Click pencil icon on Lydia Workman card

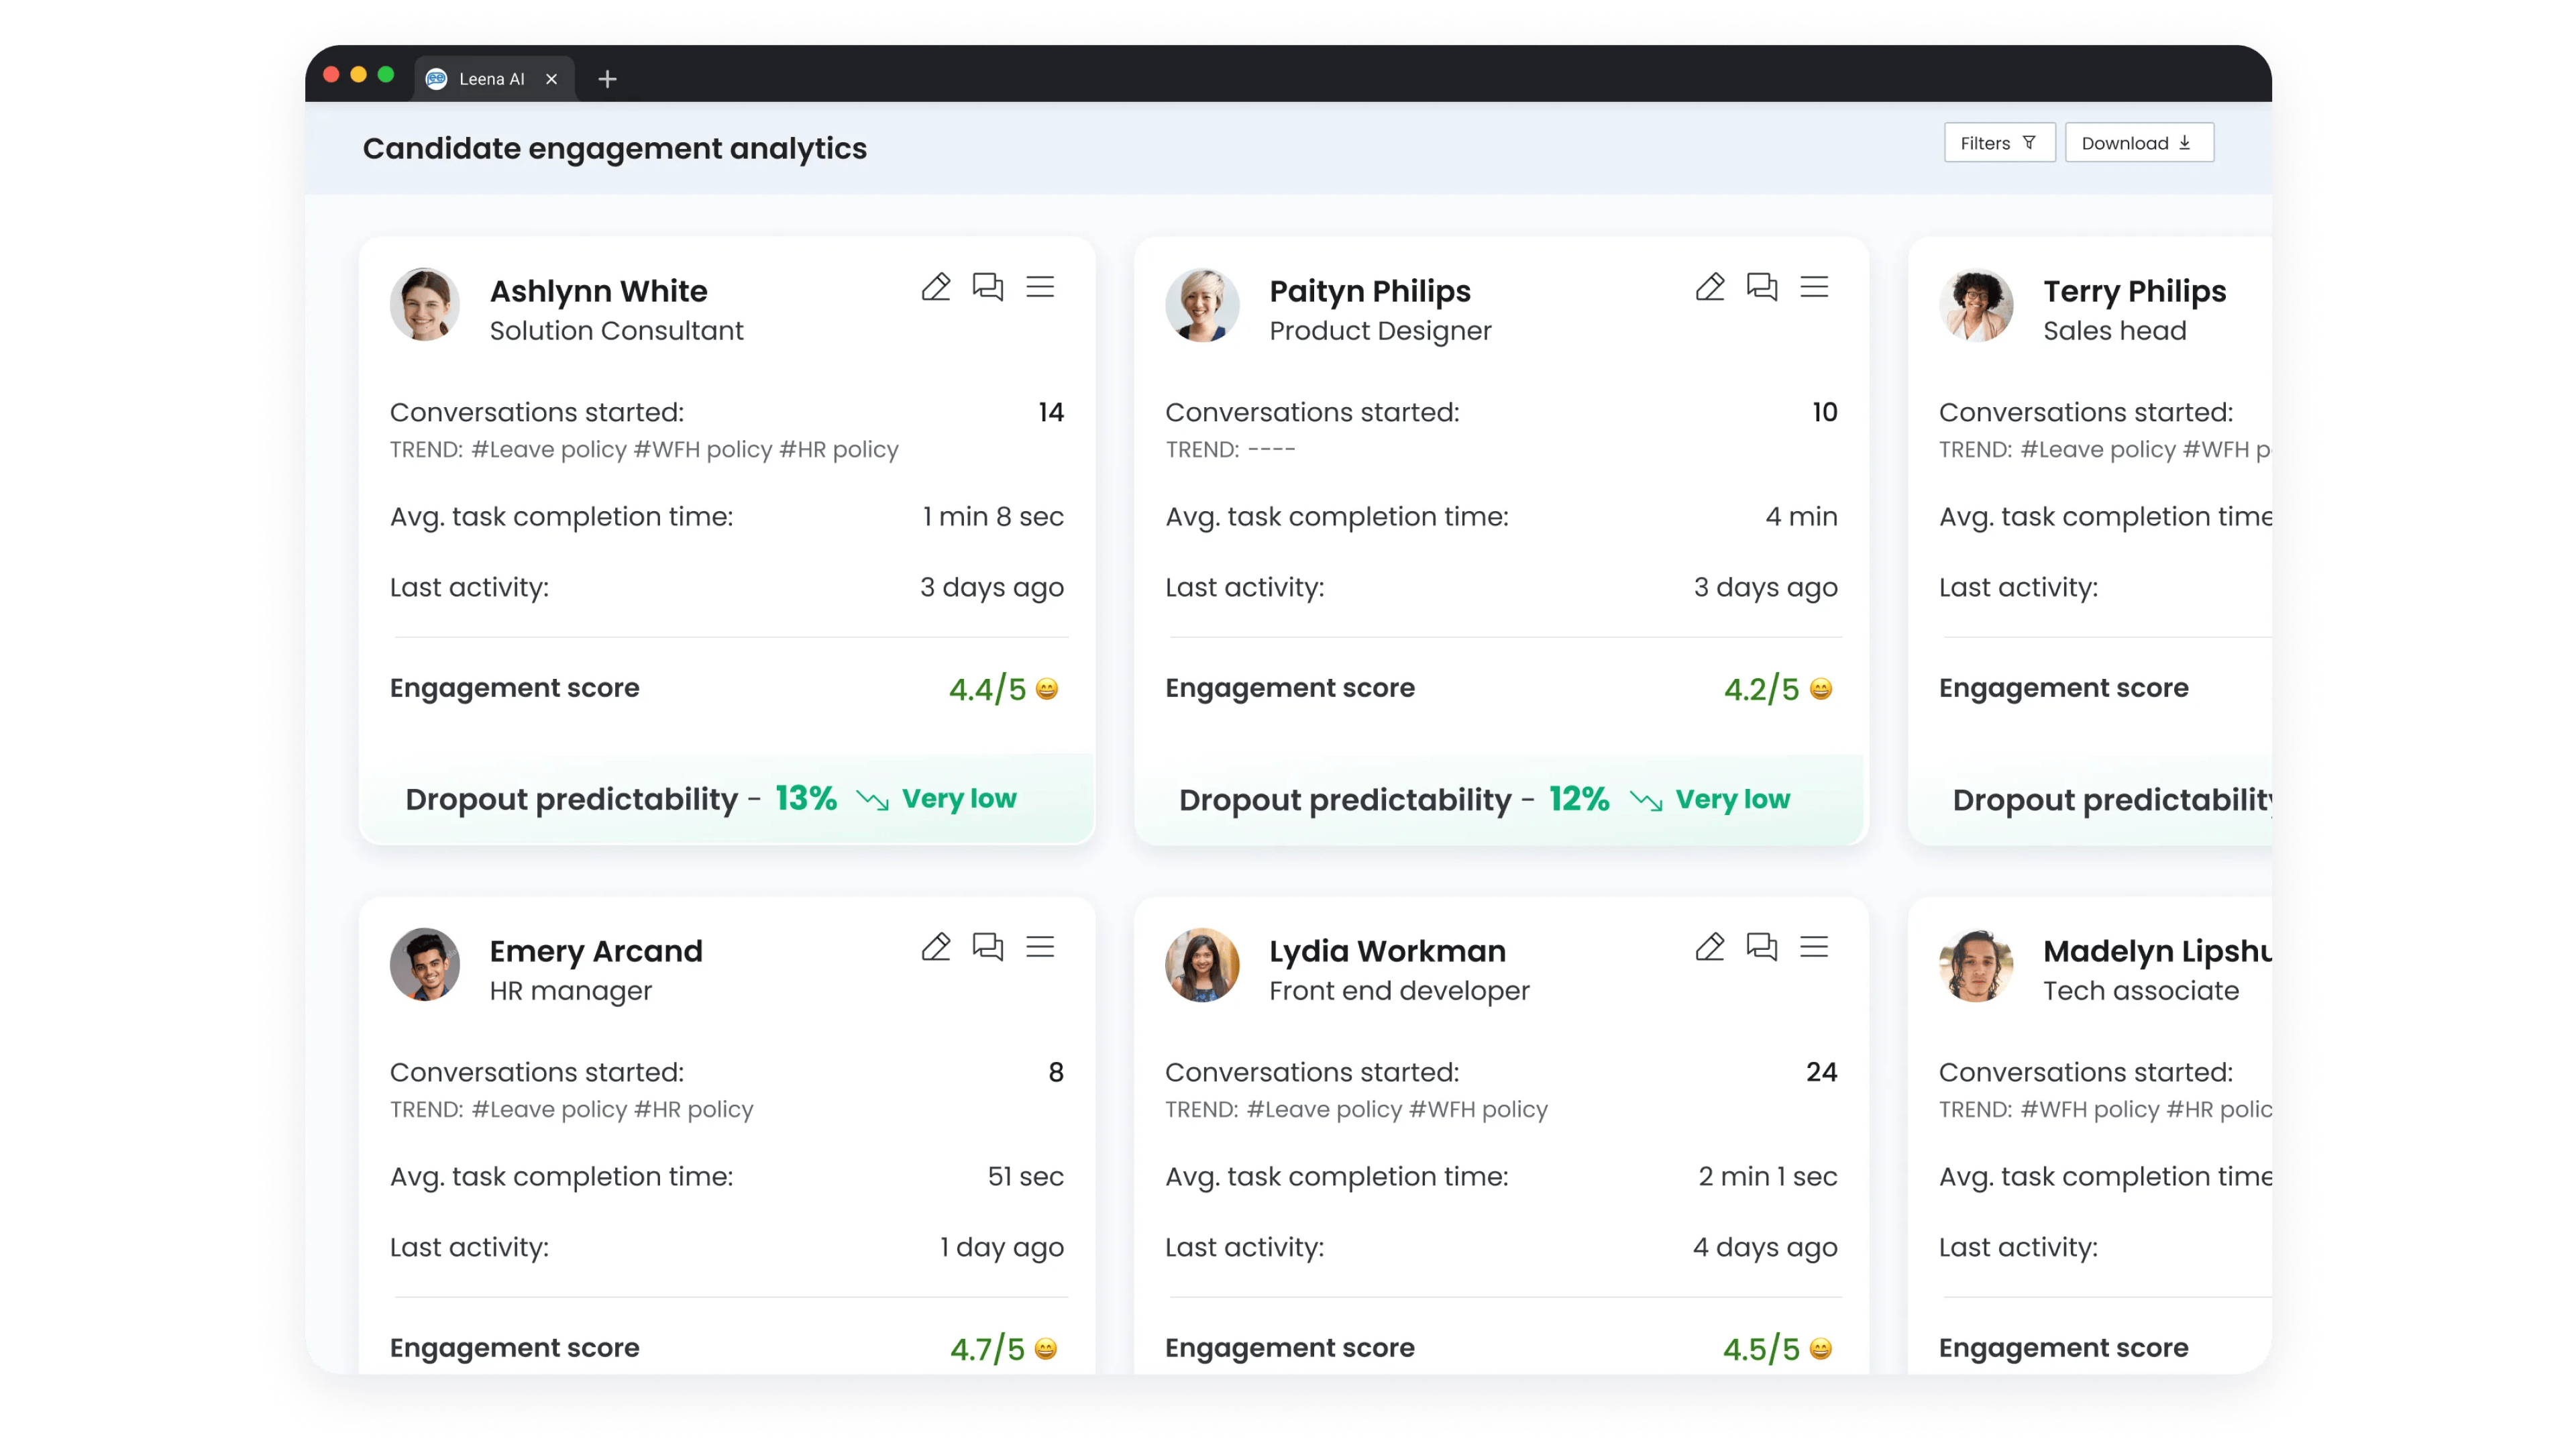[1709, 947]
